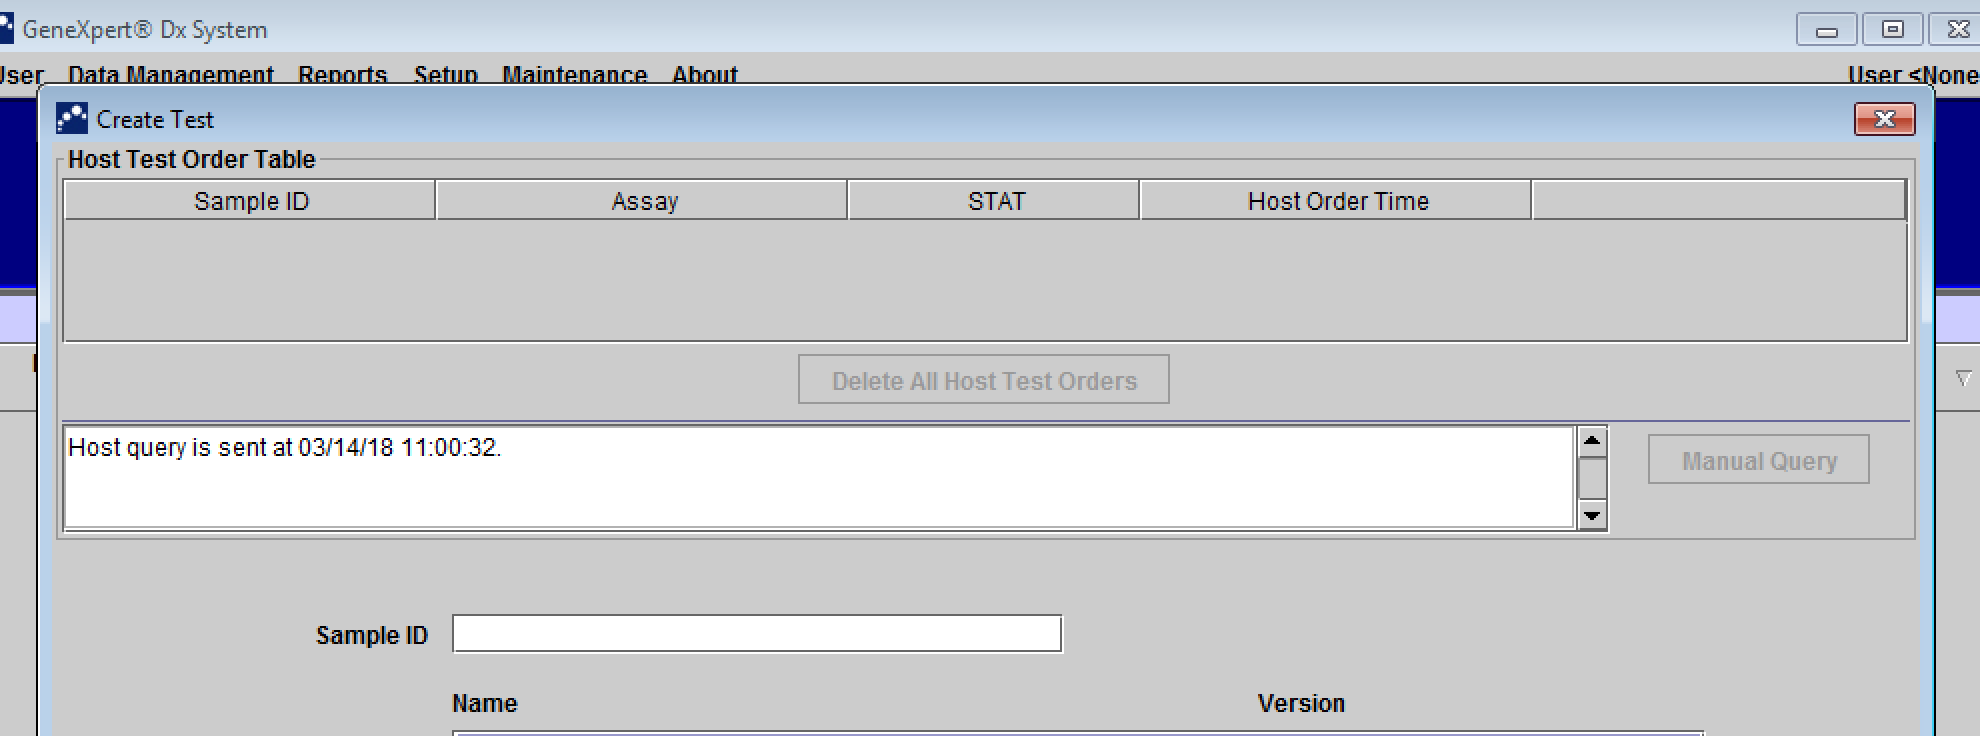
Task: Open the Maintenance menu
Action: pos(574,75)
